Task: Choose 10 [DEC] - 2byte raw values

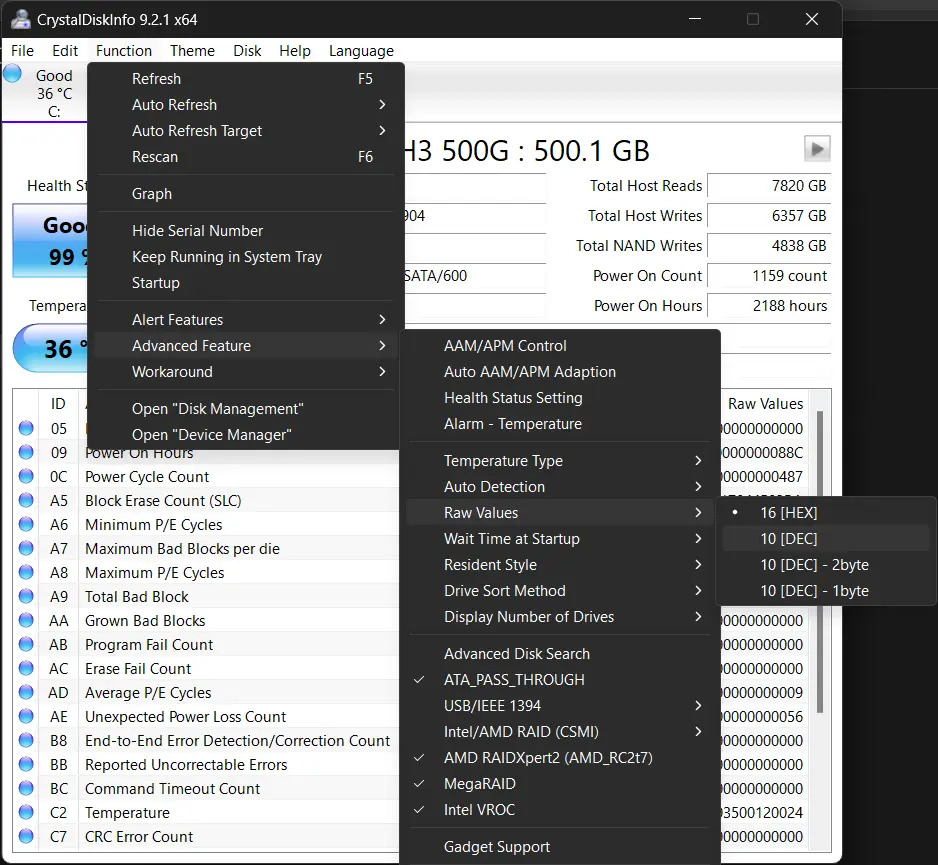Action: coord(826,565)
